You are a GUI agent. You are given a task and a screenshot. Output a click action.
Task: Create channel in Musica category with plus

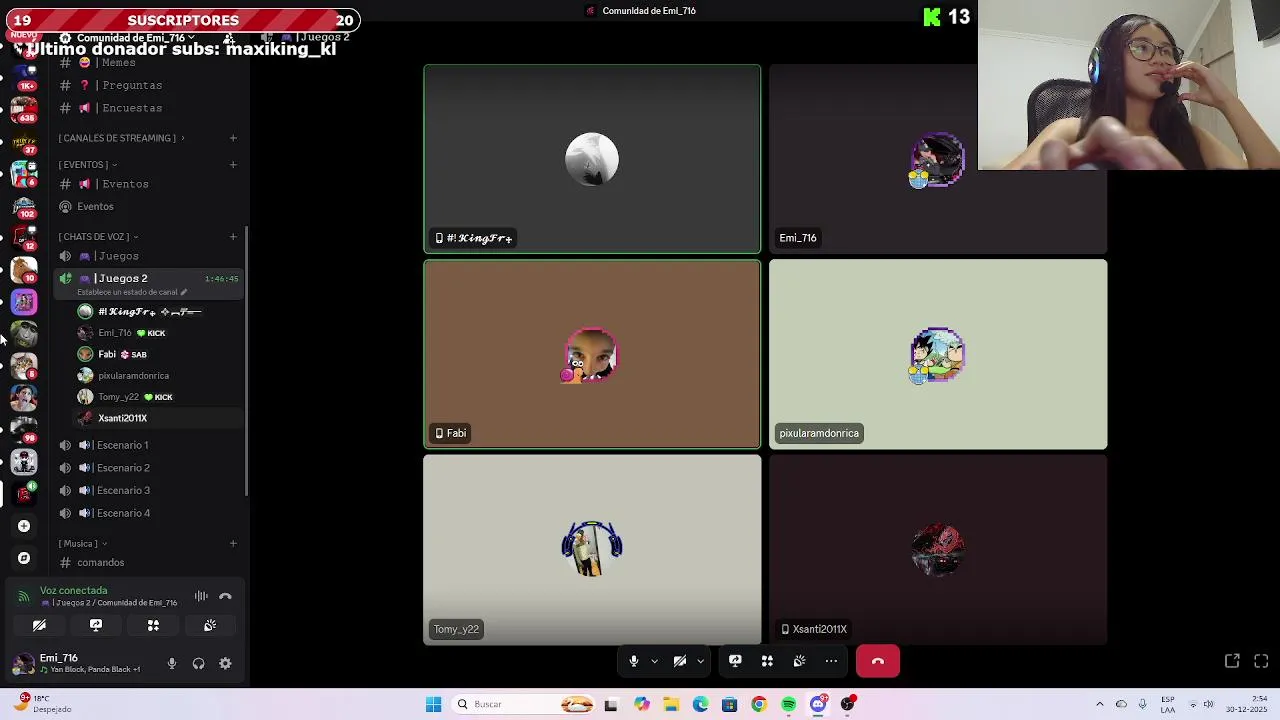coord(233,543)
